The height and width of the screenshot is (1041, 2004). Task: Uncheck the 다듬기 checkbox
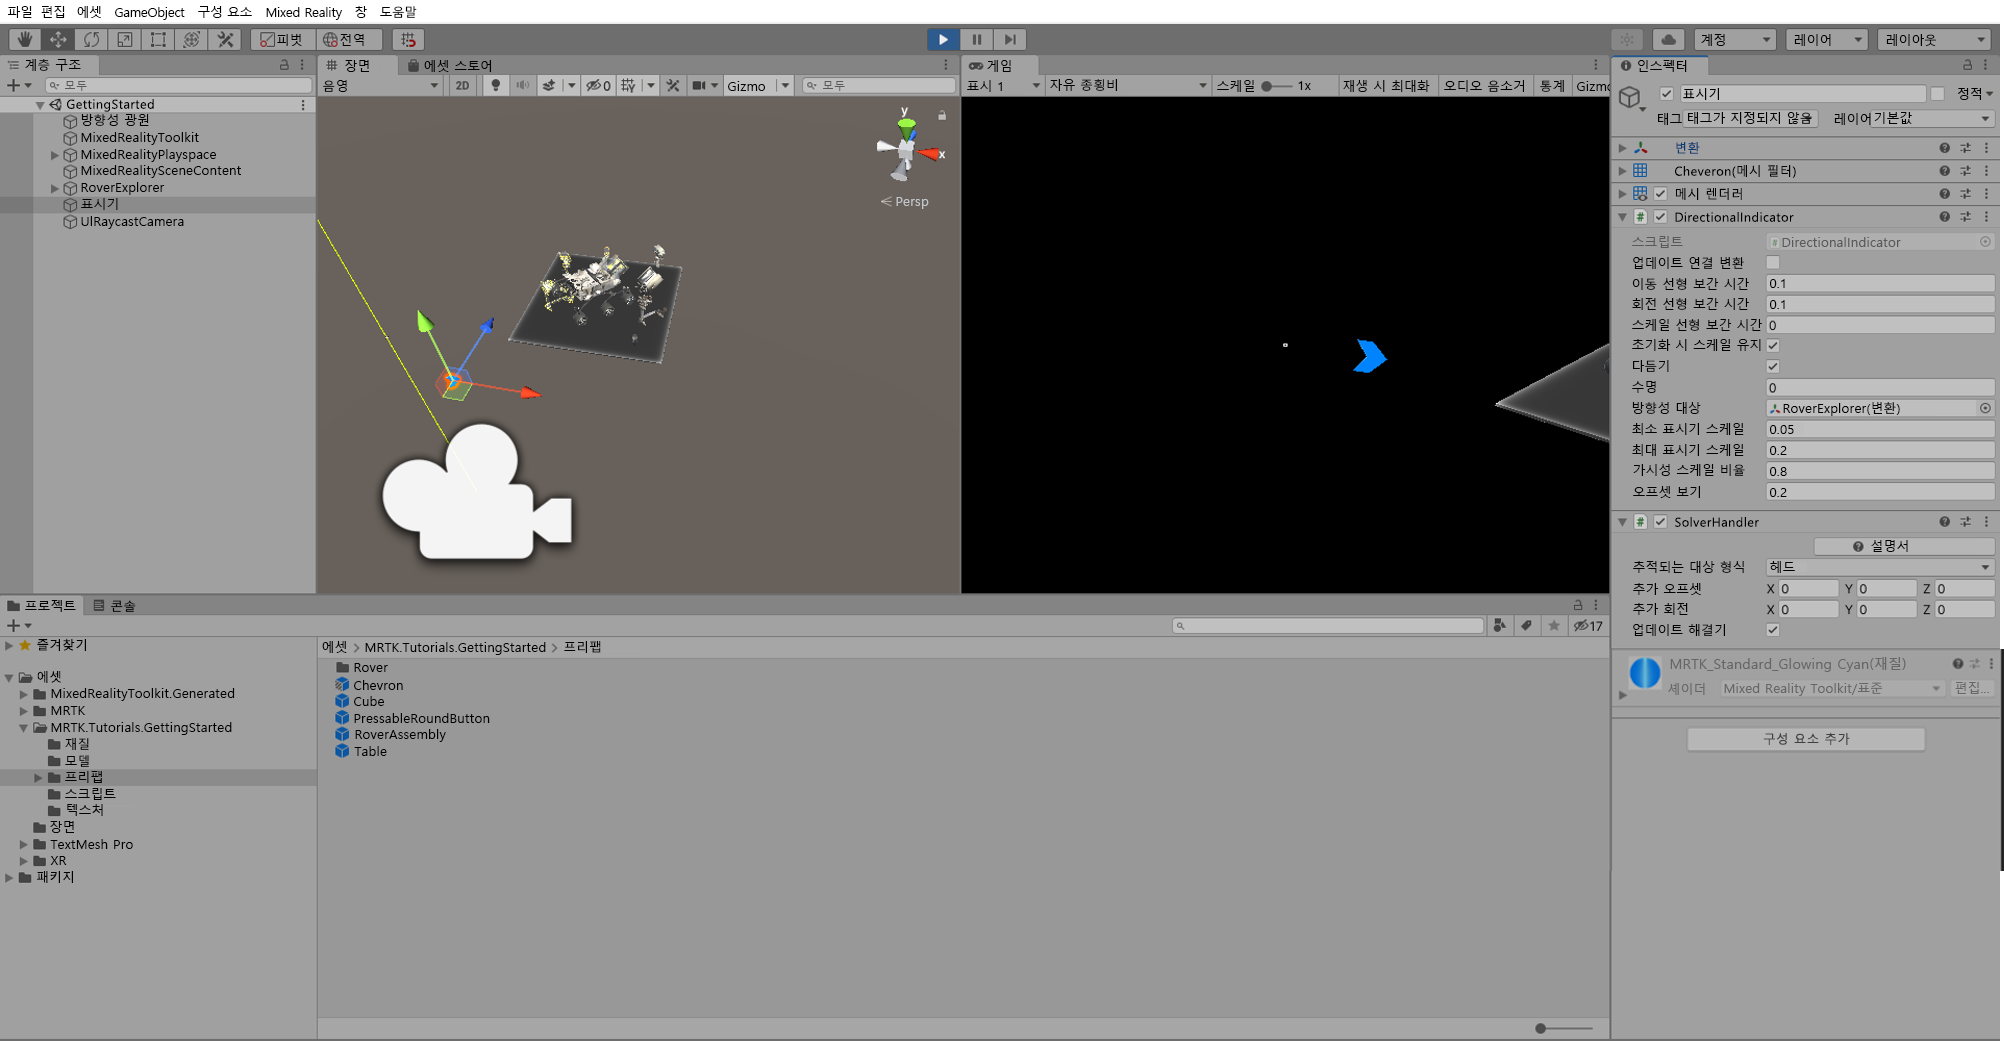pyautogui.click(x=1773, y=366)
